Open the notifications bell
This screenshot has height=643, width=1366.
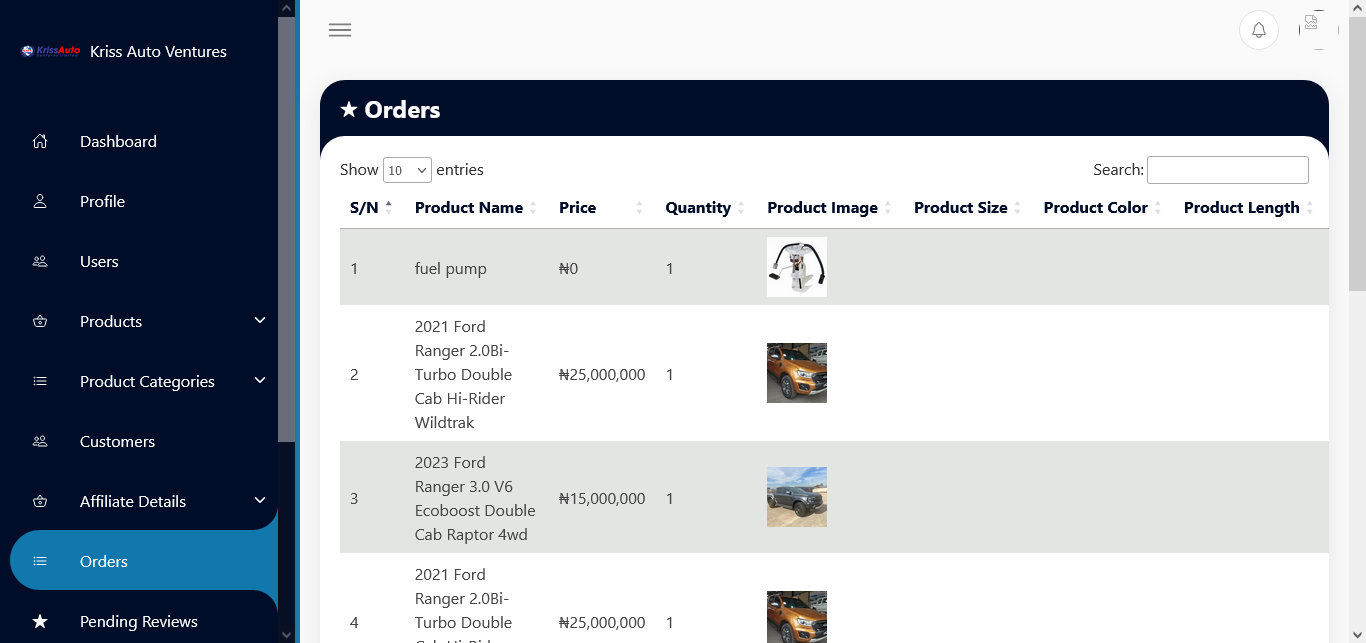click(1259, 29)
